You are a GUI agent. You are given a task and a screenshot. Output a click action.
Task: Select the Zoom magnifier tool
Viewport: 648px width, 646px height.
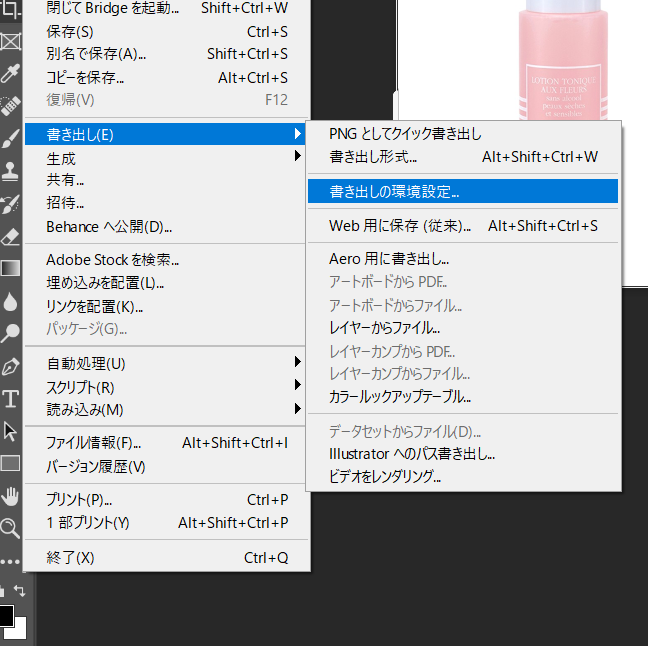[x=10, y=528]
